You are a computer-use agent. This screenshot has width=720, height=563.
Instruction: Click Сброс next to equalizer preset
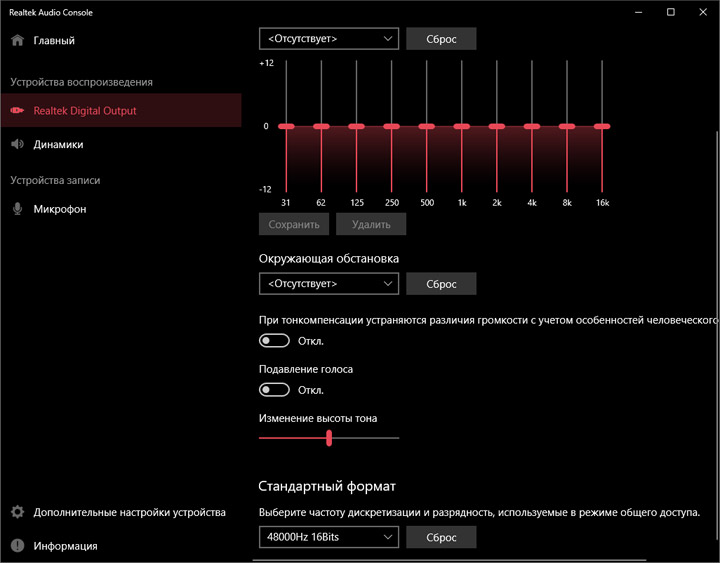[441, 39]
